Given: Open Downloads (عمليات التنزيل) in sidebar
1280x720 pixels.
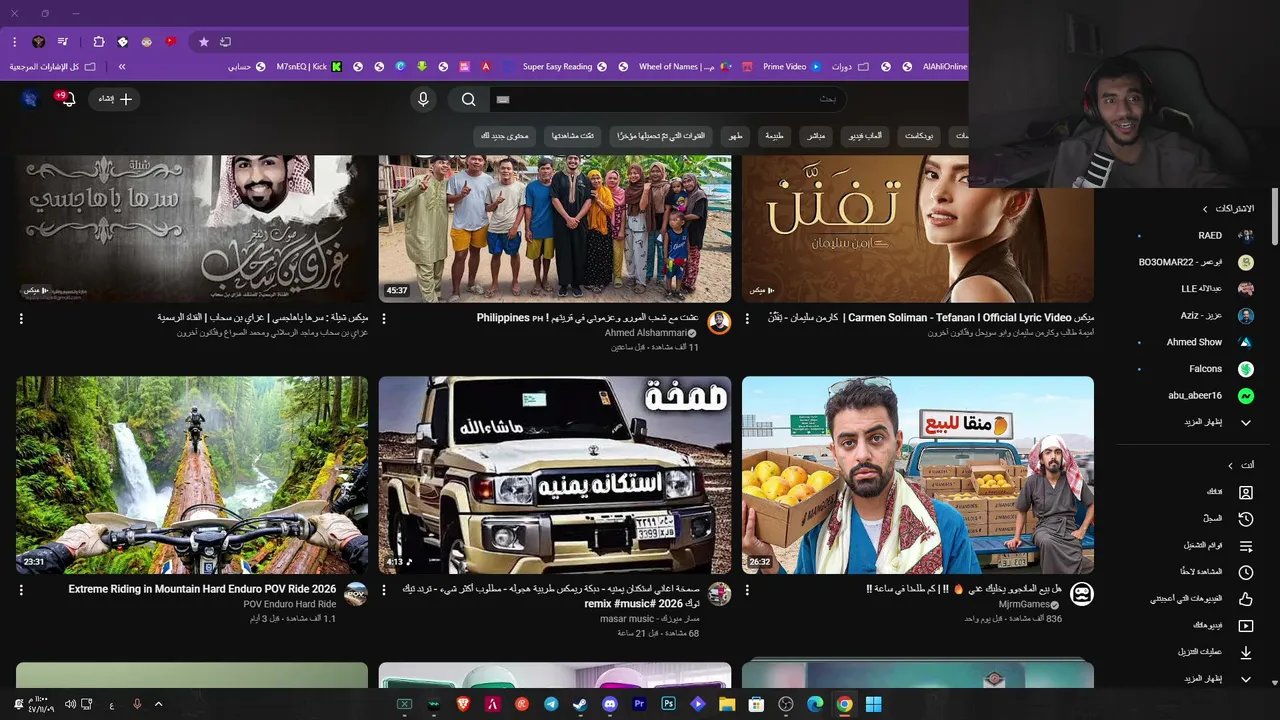Looking at the screenshot, I should tap(1195, 652).
